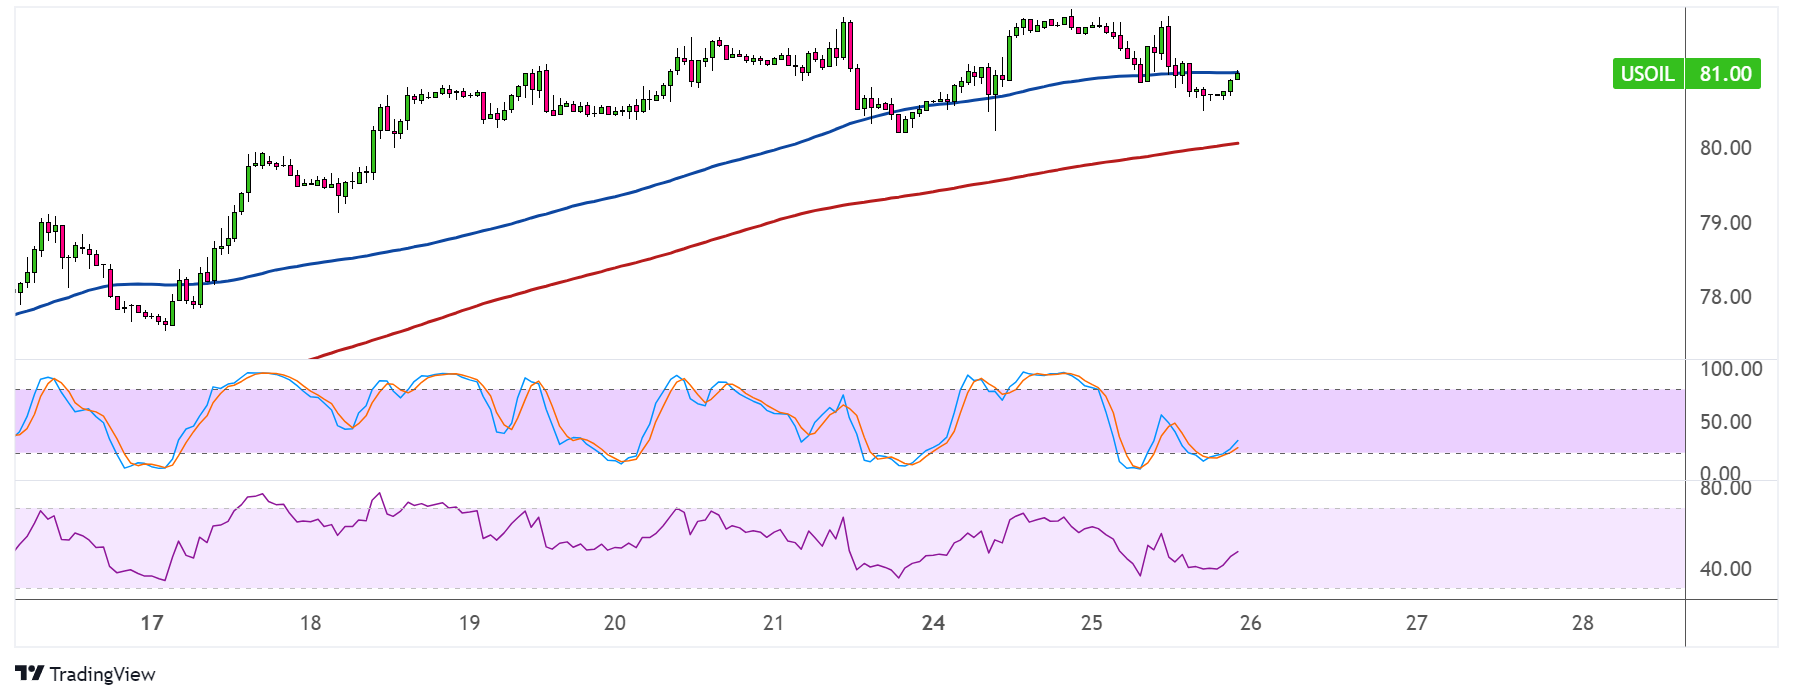The height and width of the screenshot is (700, 1793).
Task: Click the 80.00 price axis label
Action: point(1725,148)
